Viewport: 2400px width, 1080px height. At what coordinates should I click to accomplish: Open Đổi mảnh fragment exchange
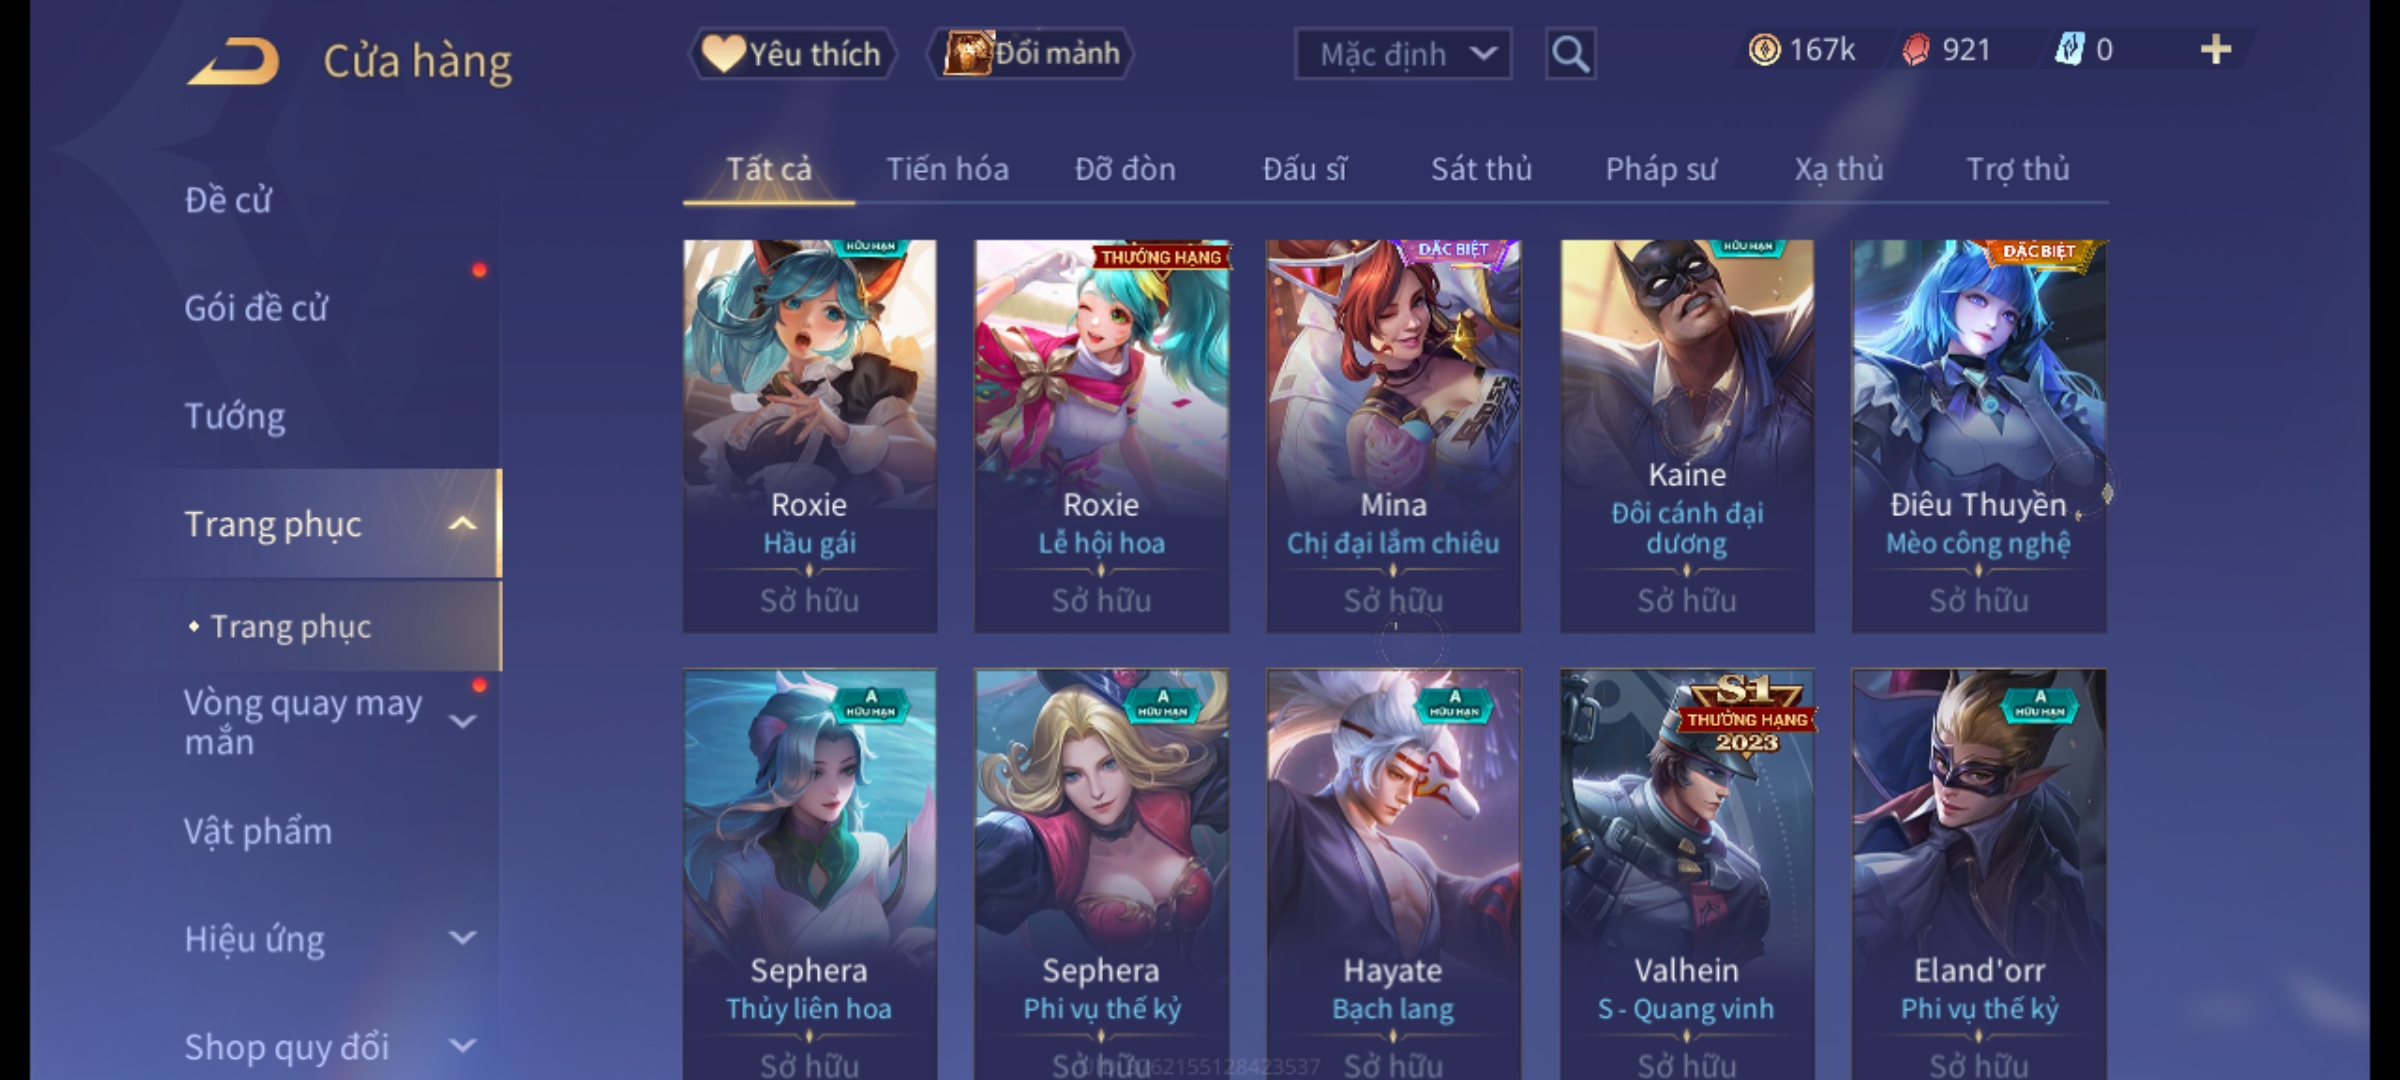pos(1031,53)
